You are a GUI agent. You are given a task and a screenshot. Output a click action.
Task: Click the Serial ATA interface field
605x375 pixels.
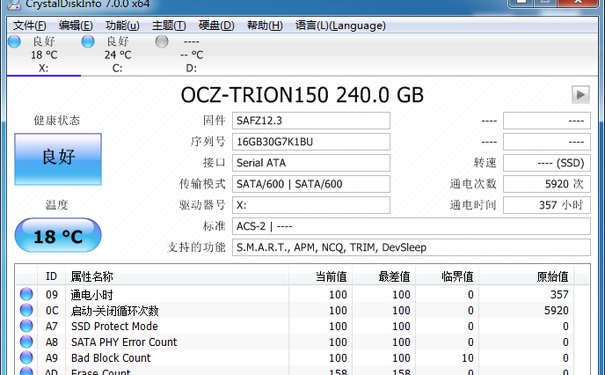(x=311, y=163)
